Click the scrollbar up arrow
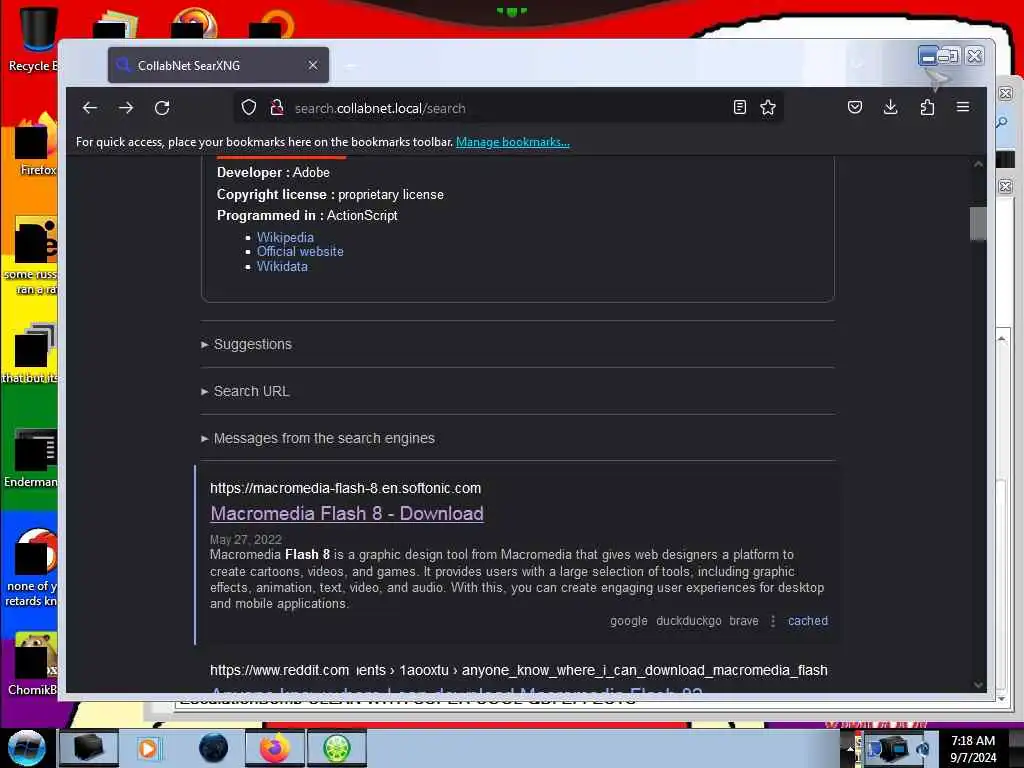Viewport: 1024px width, 768px height. pyautogui.click(x=978, y=164)
